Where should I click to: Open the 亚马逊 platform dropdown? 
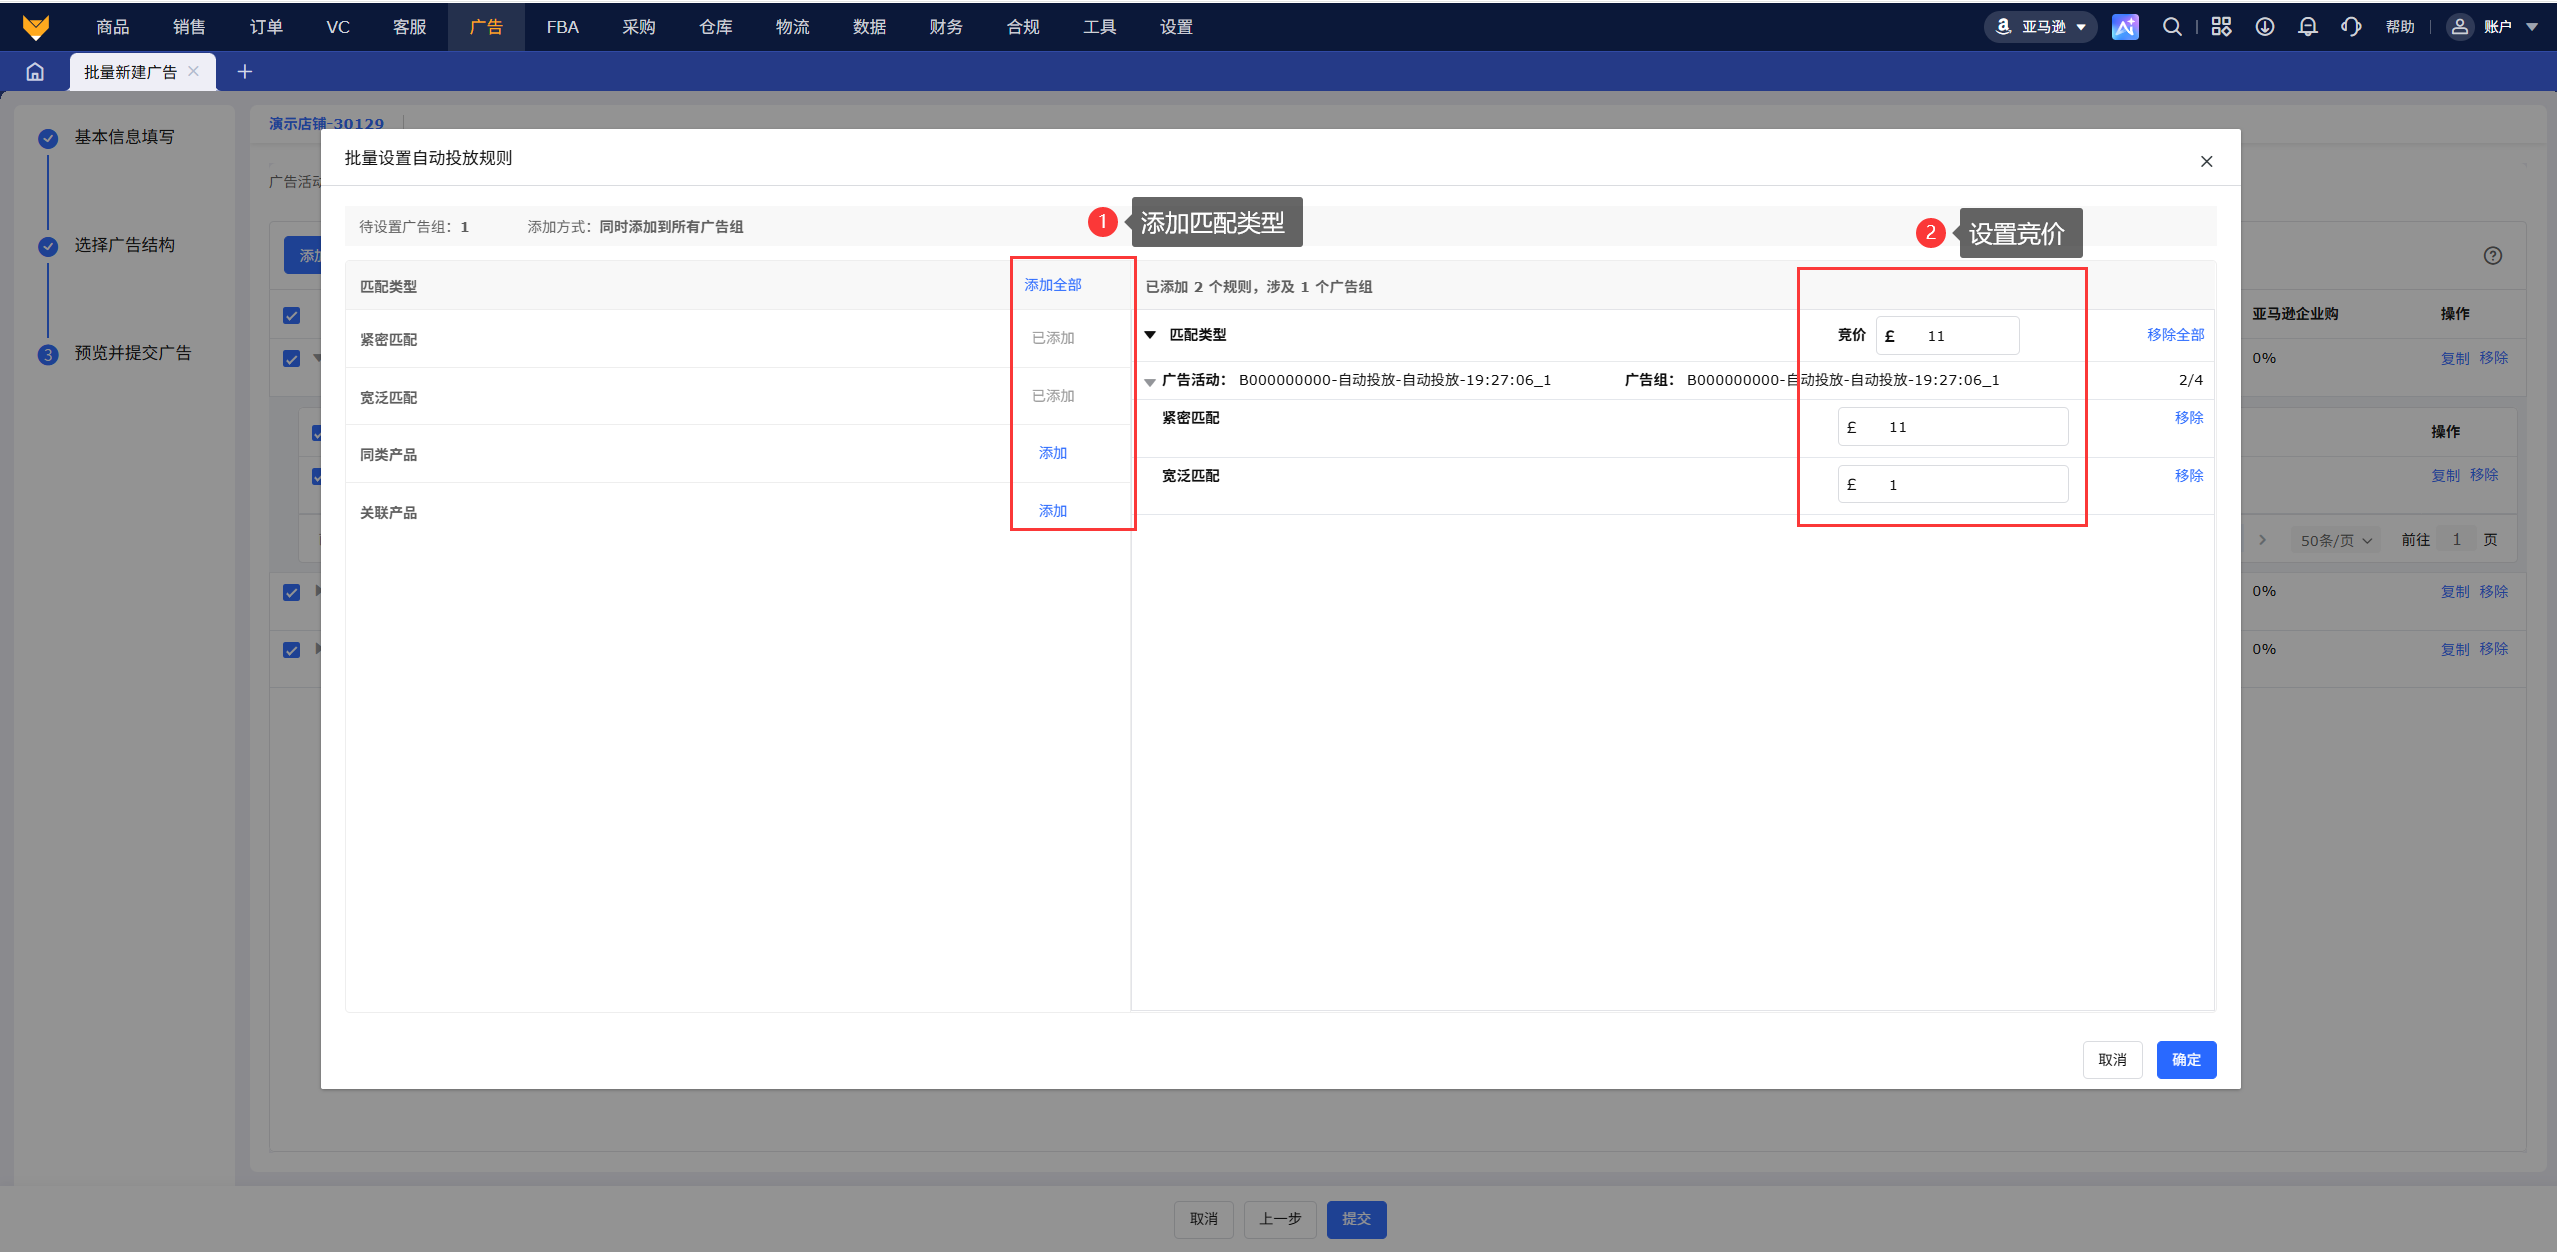pyautogui.click(x=2040, y=27)
